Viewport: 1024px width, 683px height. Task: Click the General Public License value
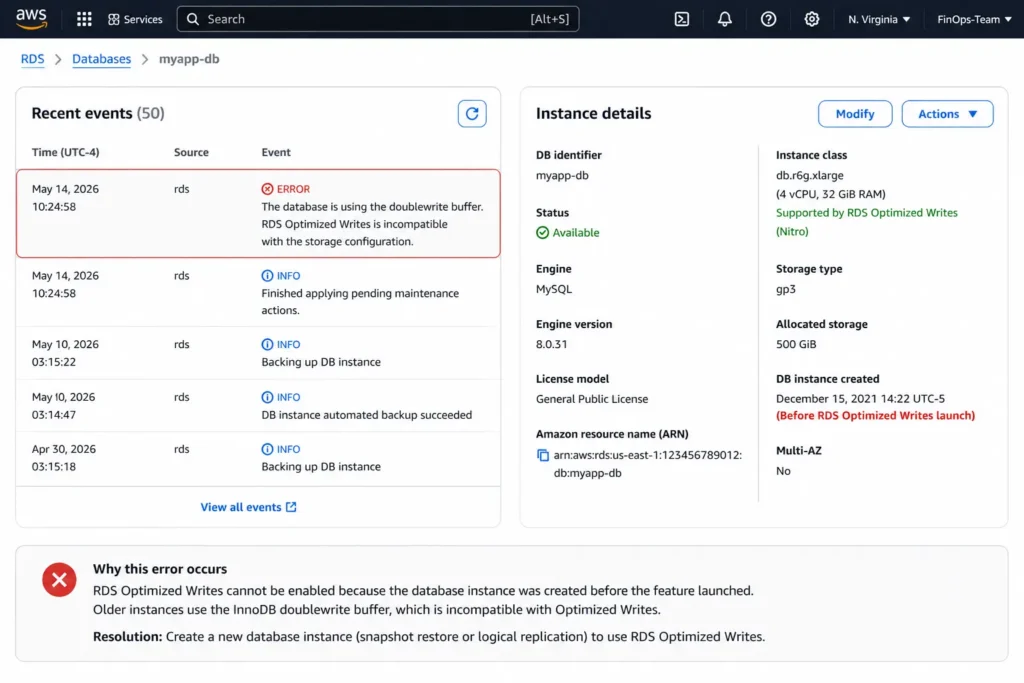point(592,399)
